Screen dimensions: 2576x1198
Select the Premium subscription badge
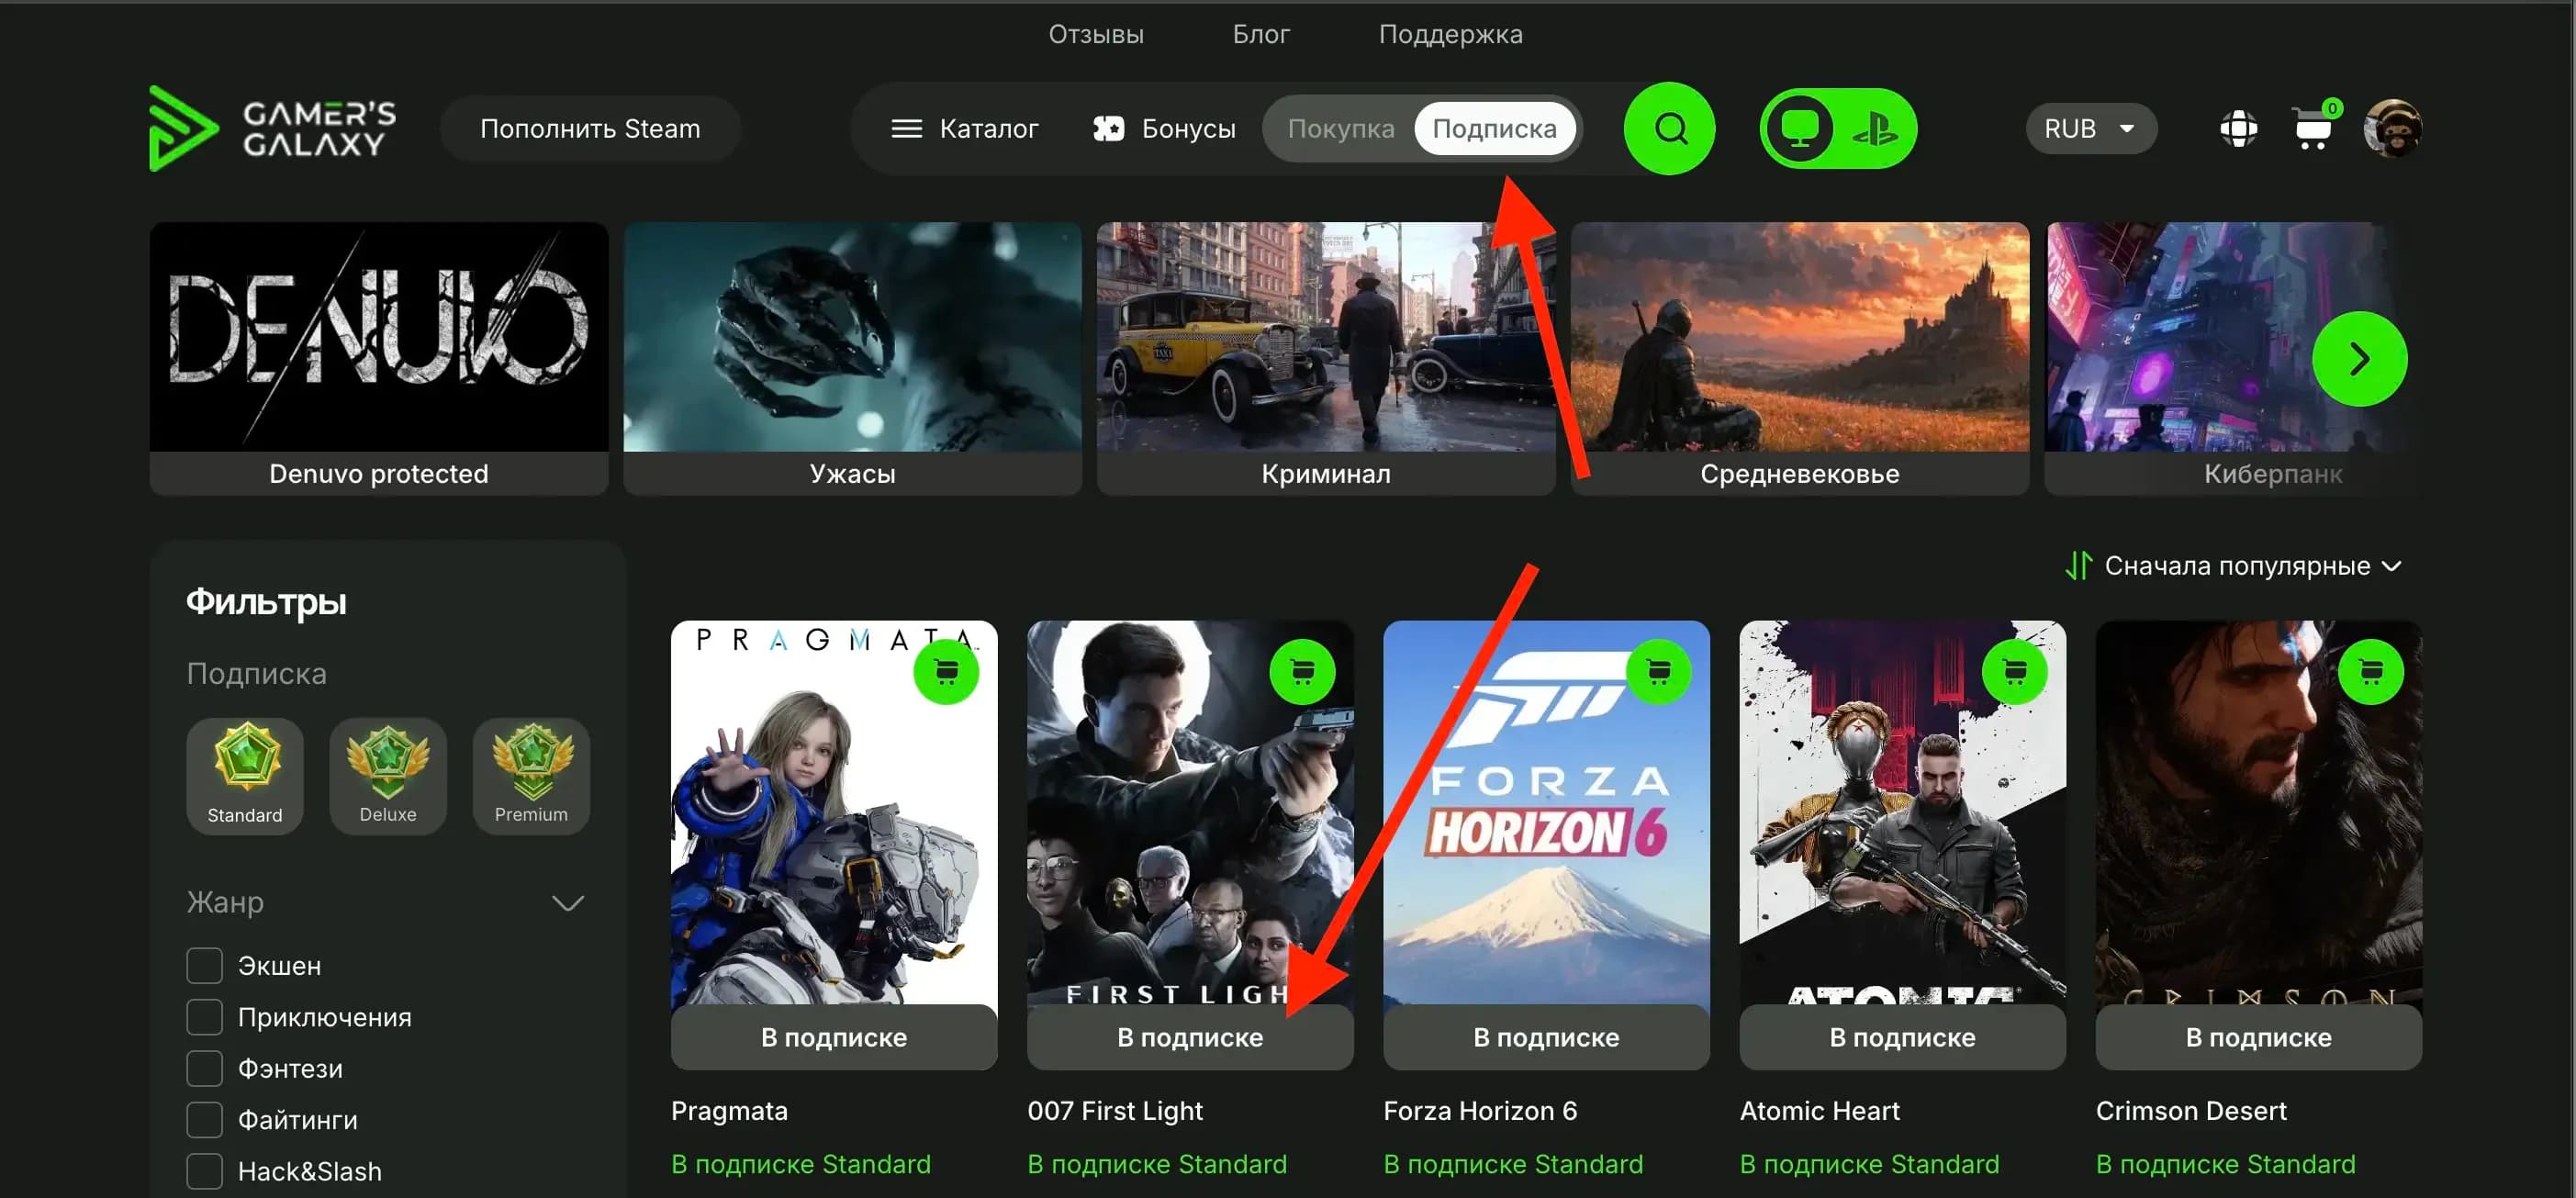click(531, 775)
